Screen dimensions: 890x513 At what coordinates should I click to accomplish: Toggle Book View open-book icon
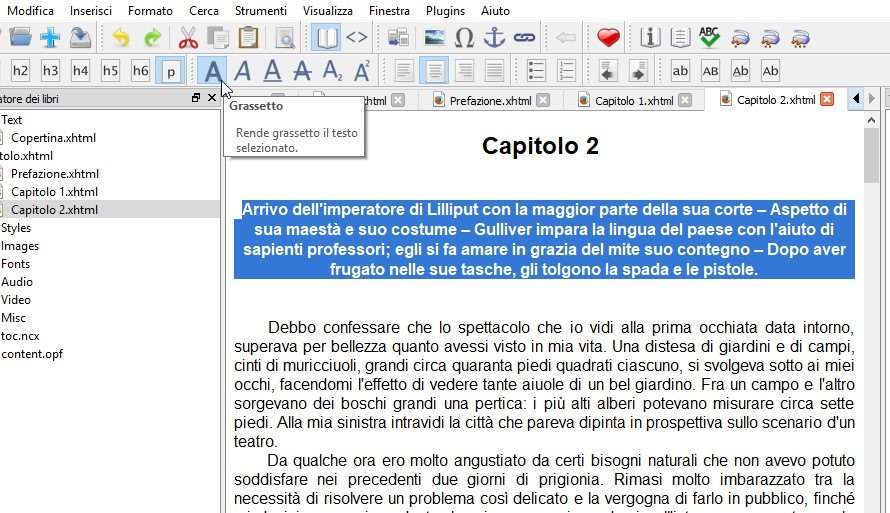(x=326, y=38)
